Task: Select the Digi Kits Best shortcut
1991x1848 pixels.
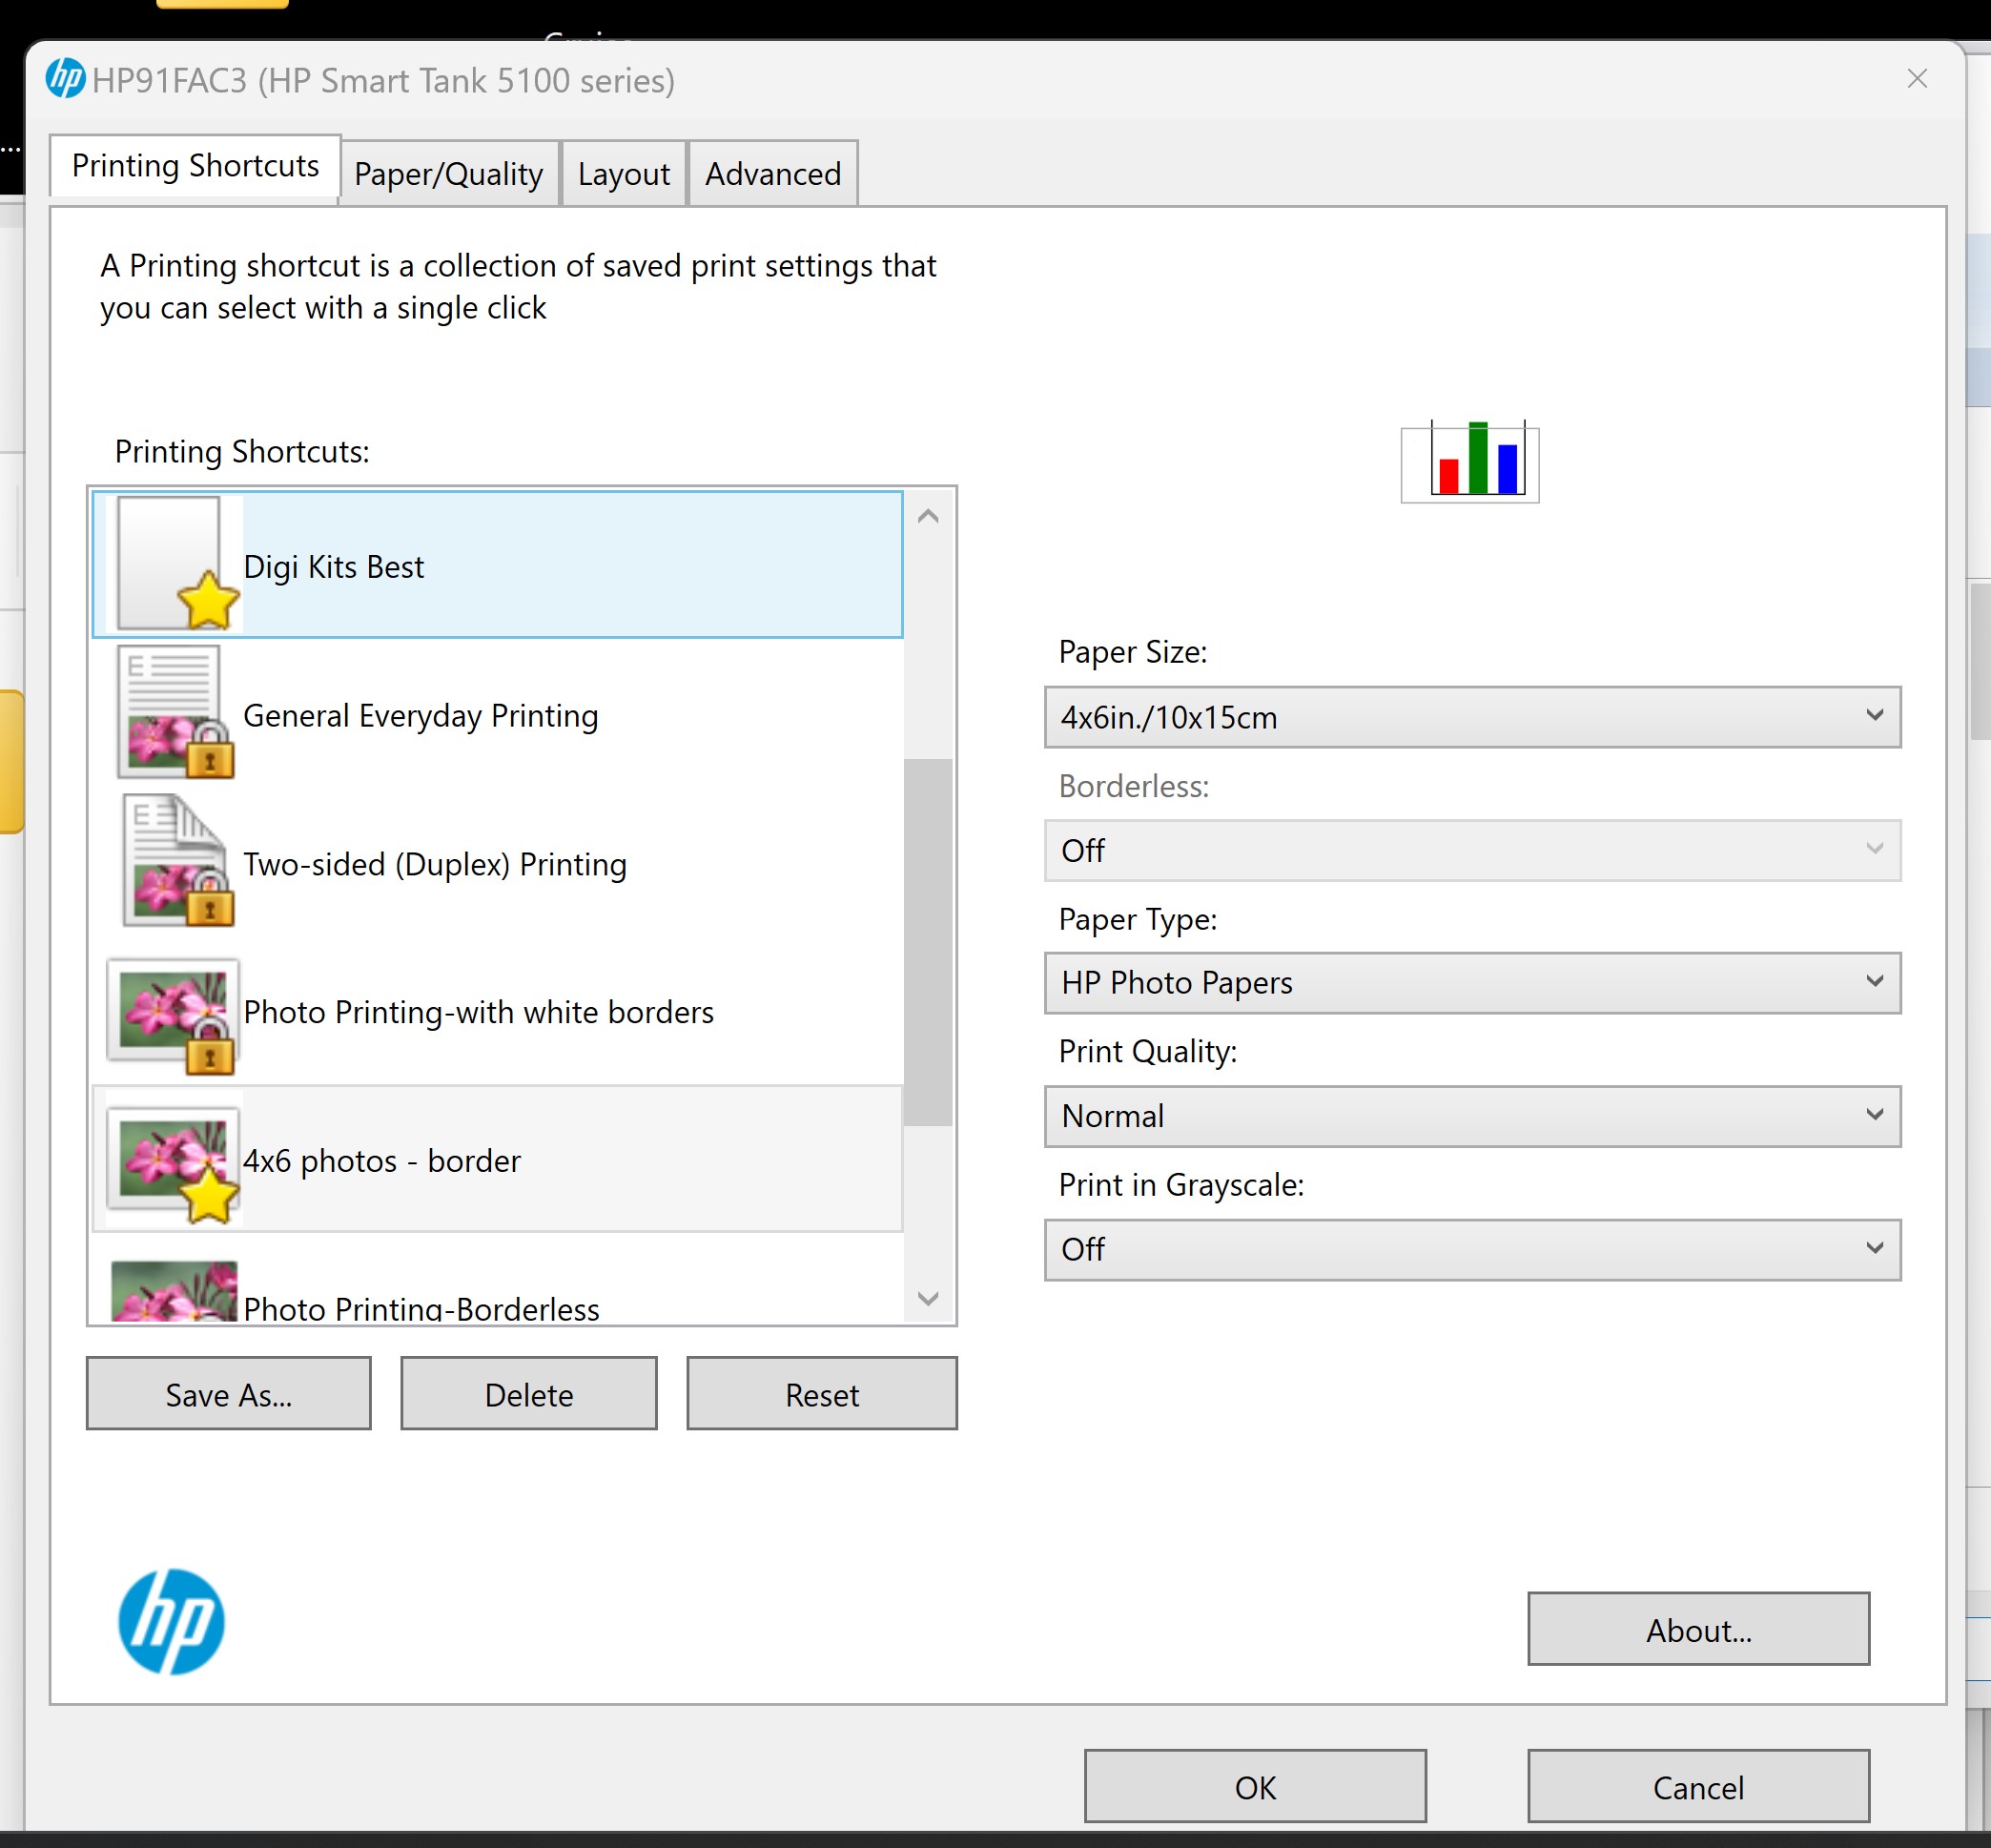Action: point(497,564)
